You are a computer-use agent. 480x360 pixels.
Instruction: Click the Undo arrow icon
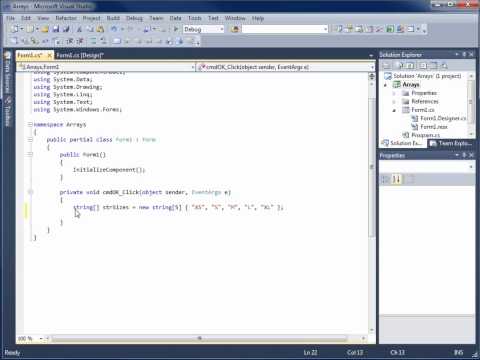tap(114, 29)
